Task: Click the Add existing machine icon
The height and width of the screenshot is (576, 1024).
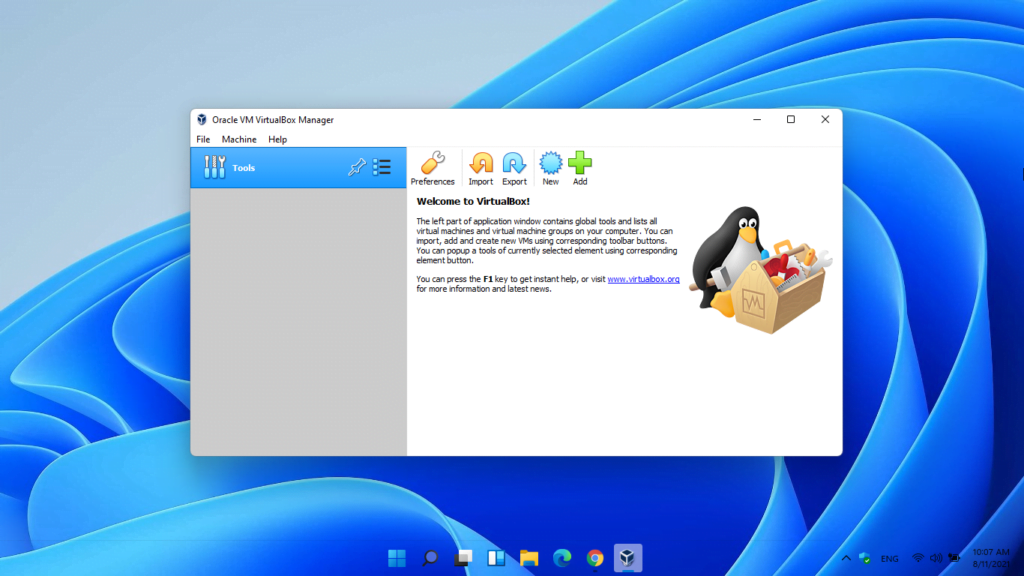Action: click(580, 167)
